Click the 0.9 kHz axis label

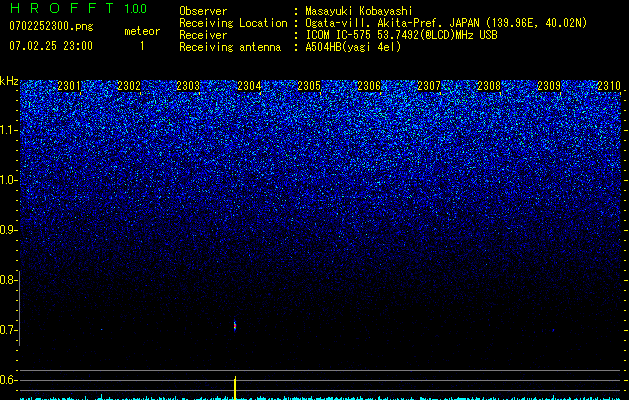(7, 230)
